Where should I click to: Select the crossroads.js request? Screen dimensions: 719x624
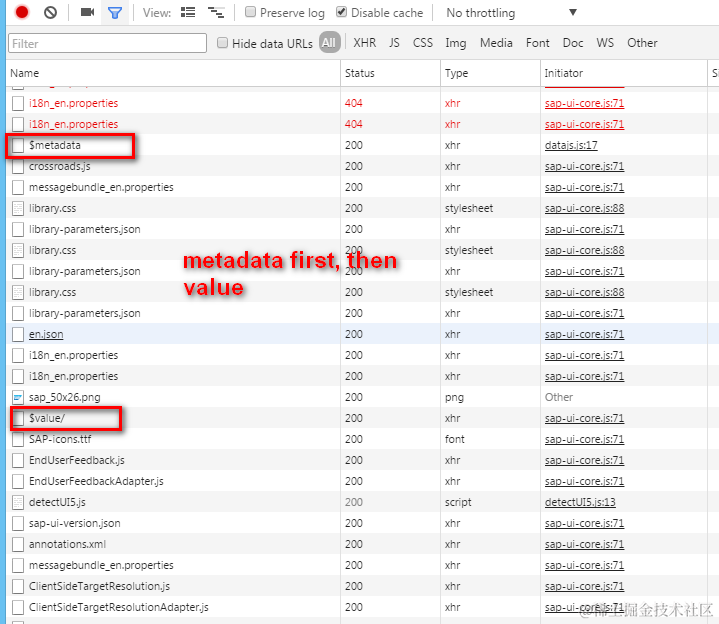pyautogui.click(x=60, y=166)
